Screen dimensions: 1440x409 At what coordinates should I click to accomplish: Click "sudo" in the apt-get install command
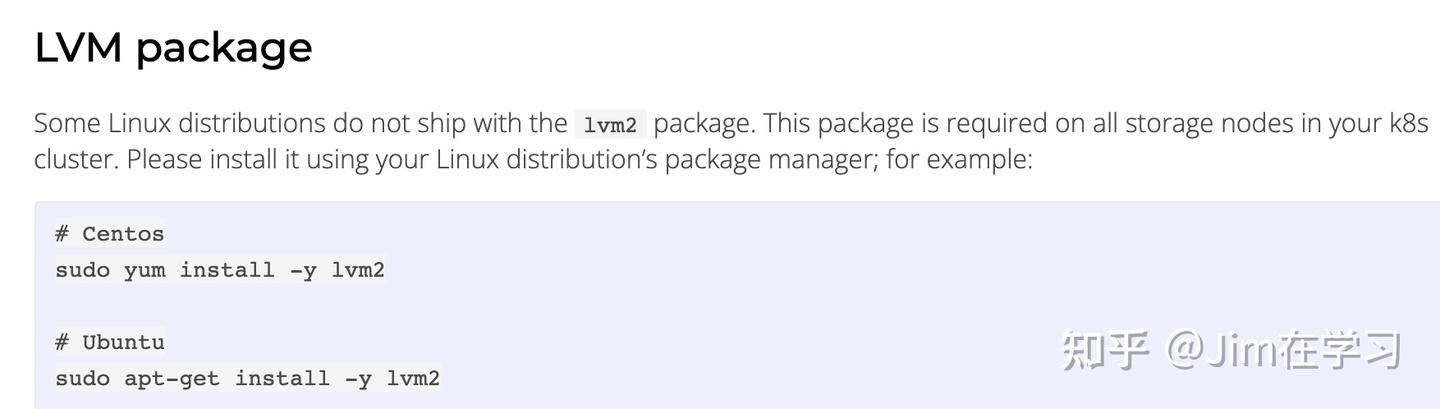coord(82,378)
